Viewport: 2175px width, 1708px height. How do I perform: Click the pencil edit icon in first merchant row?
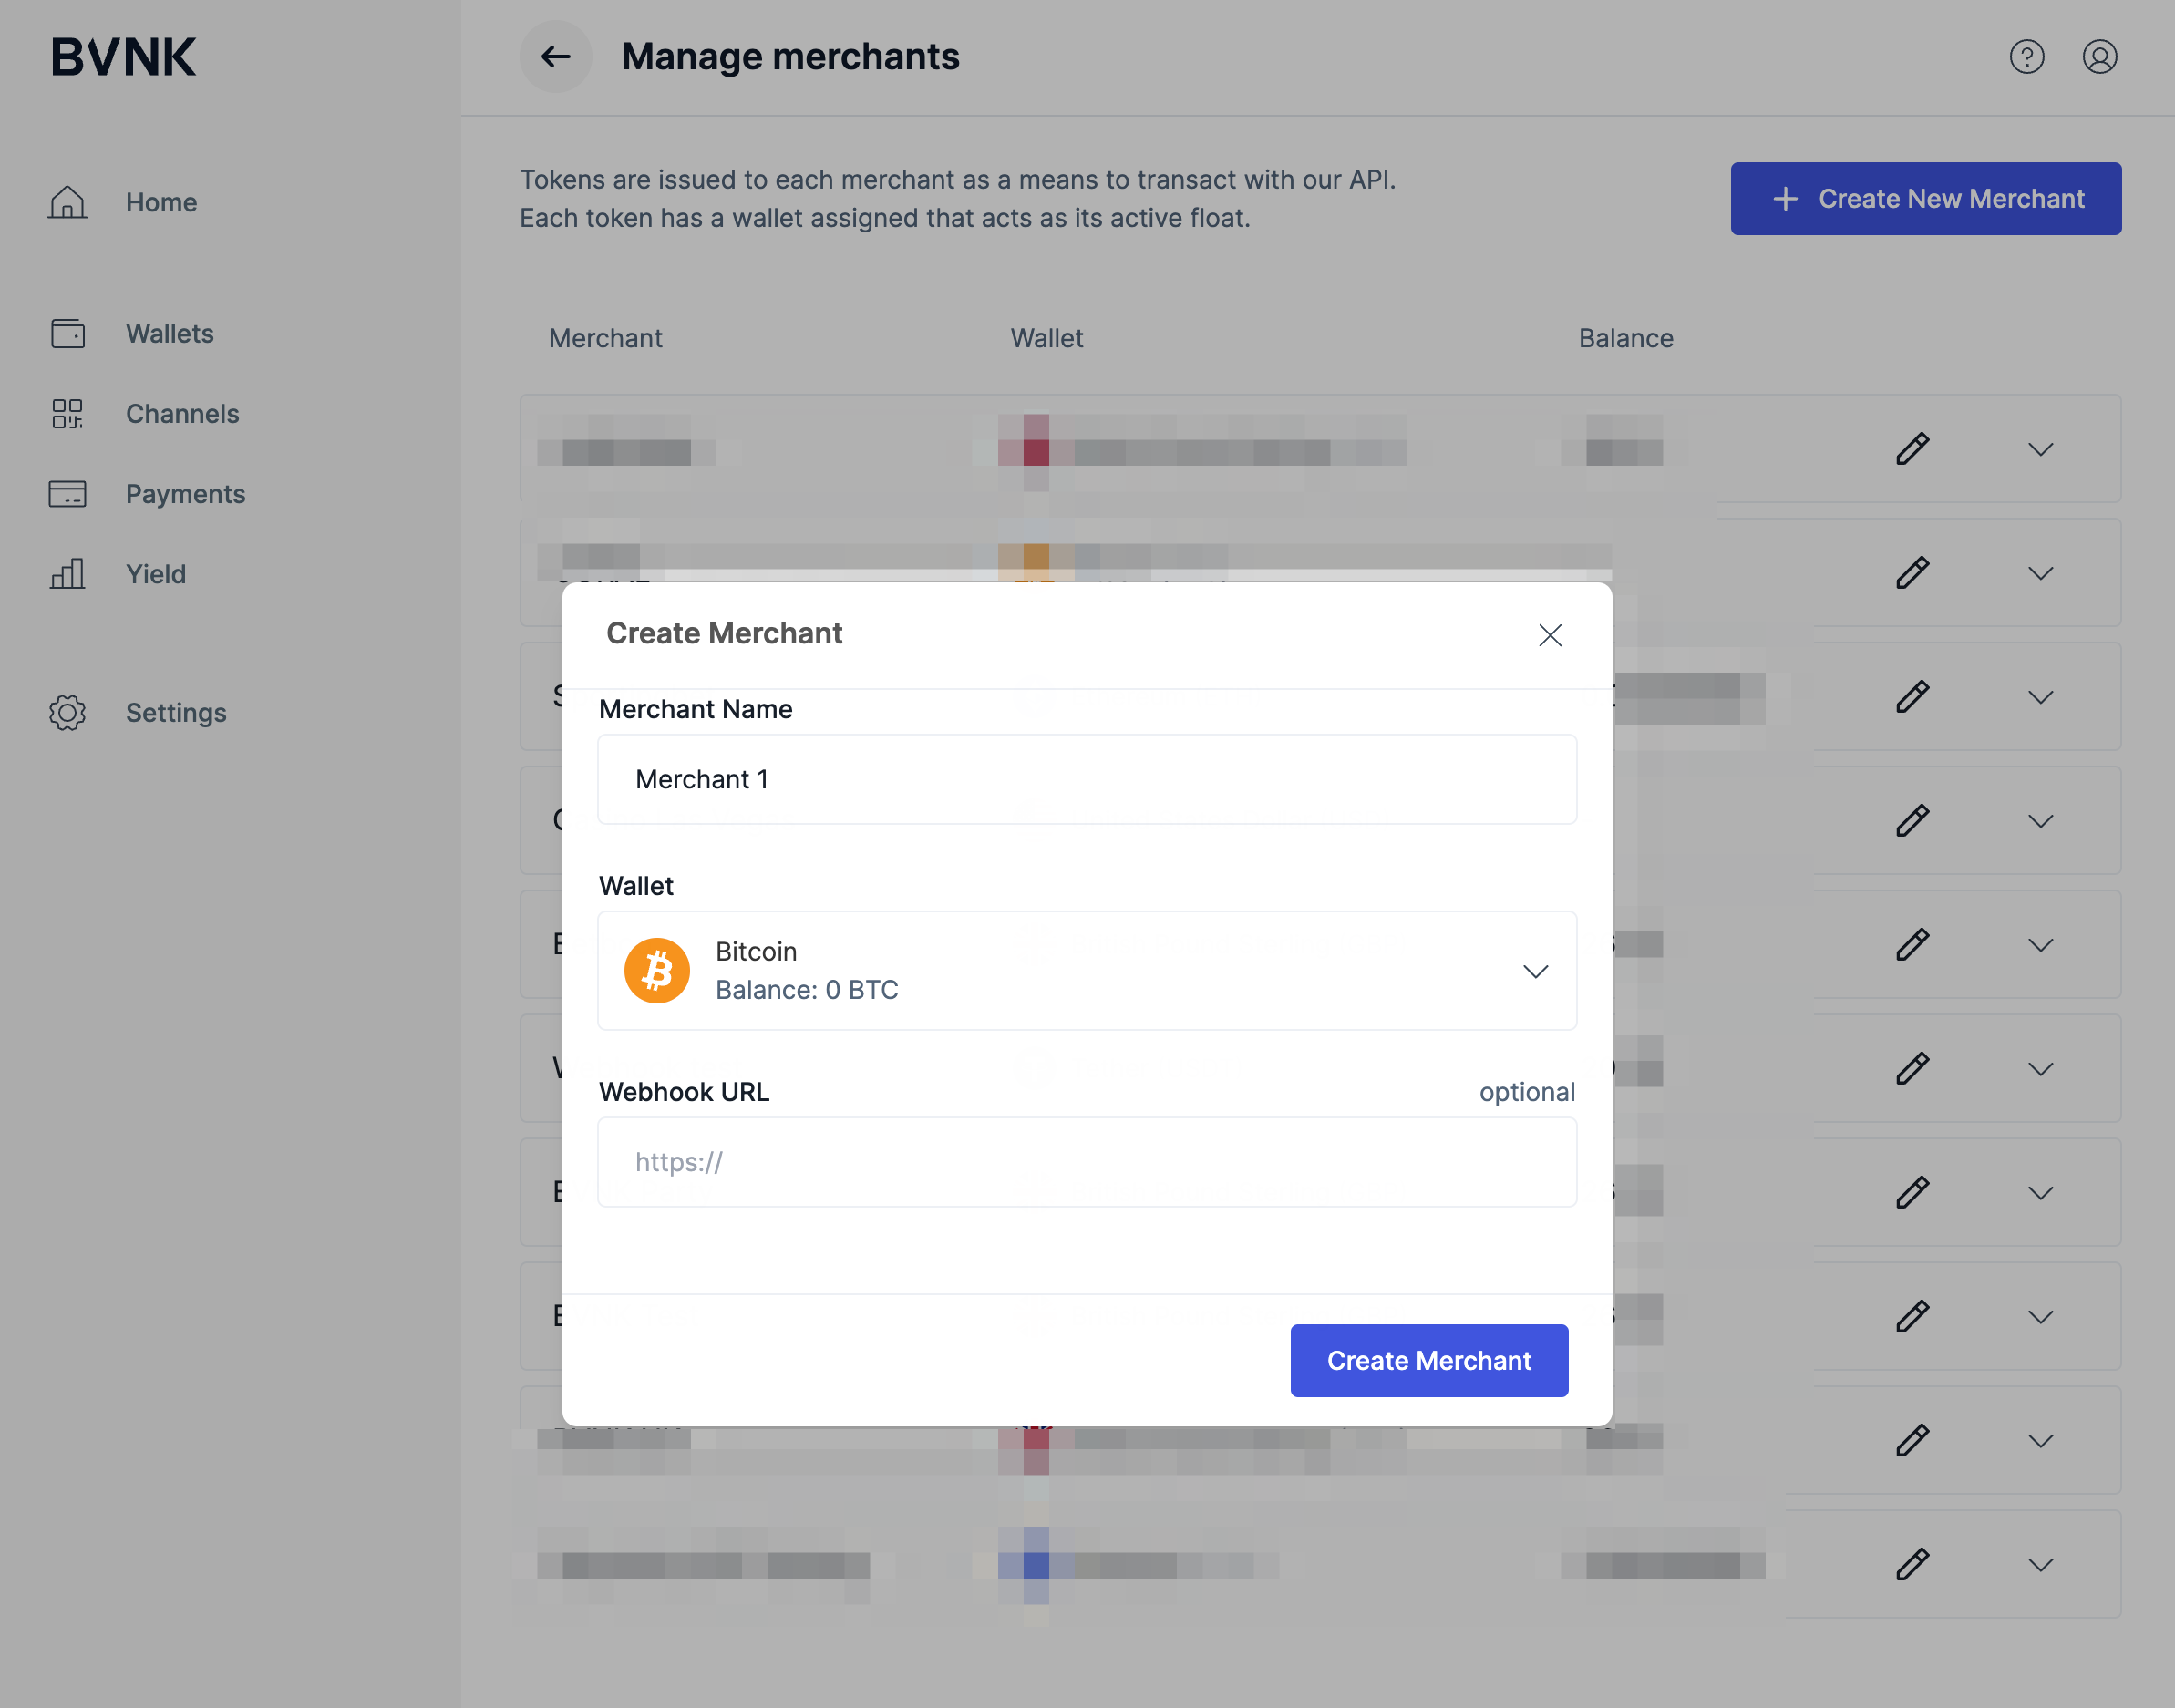tap(1912, 449)
